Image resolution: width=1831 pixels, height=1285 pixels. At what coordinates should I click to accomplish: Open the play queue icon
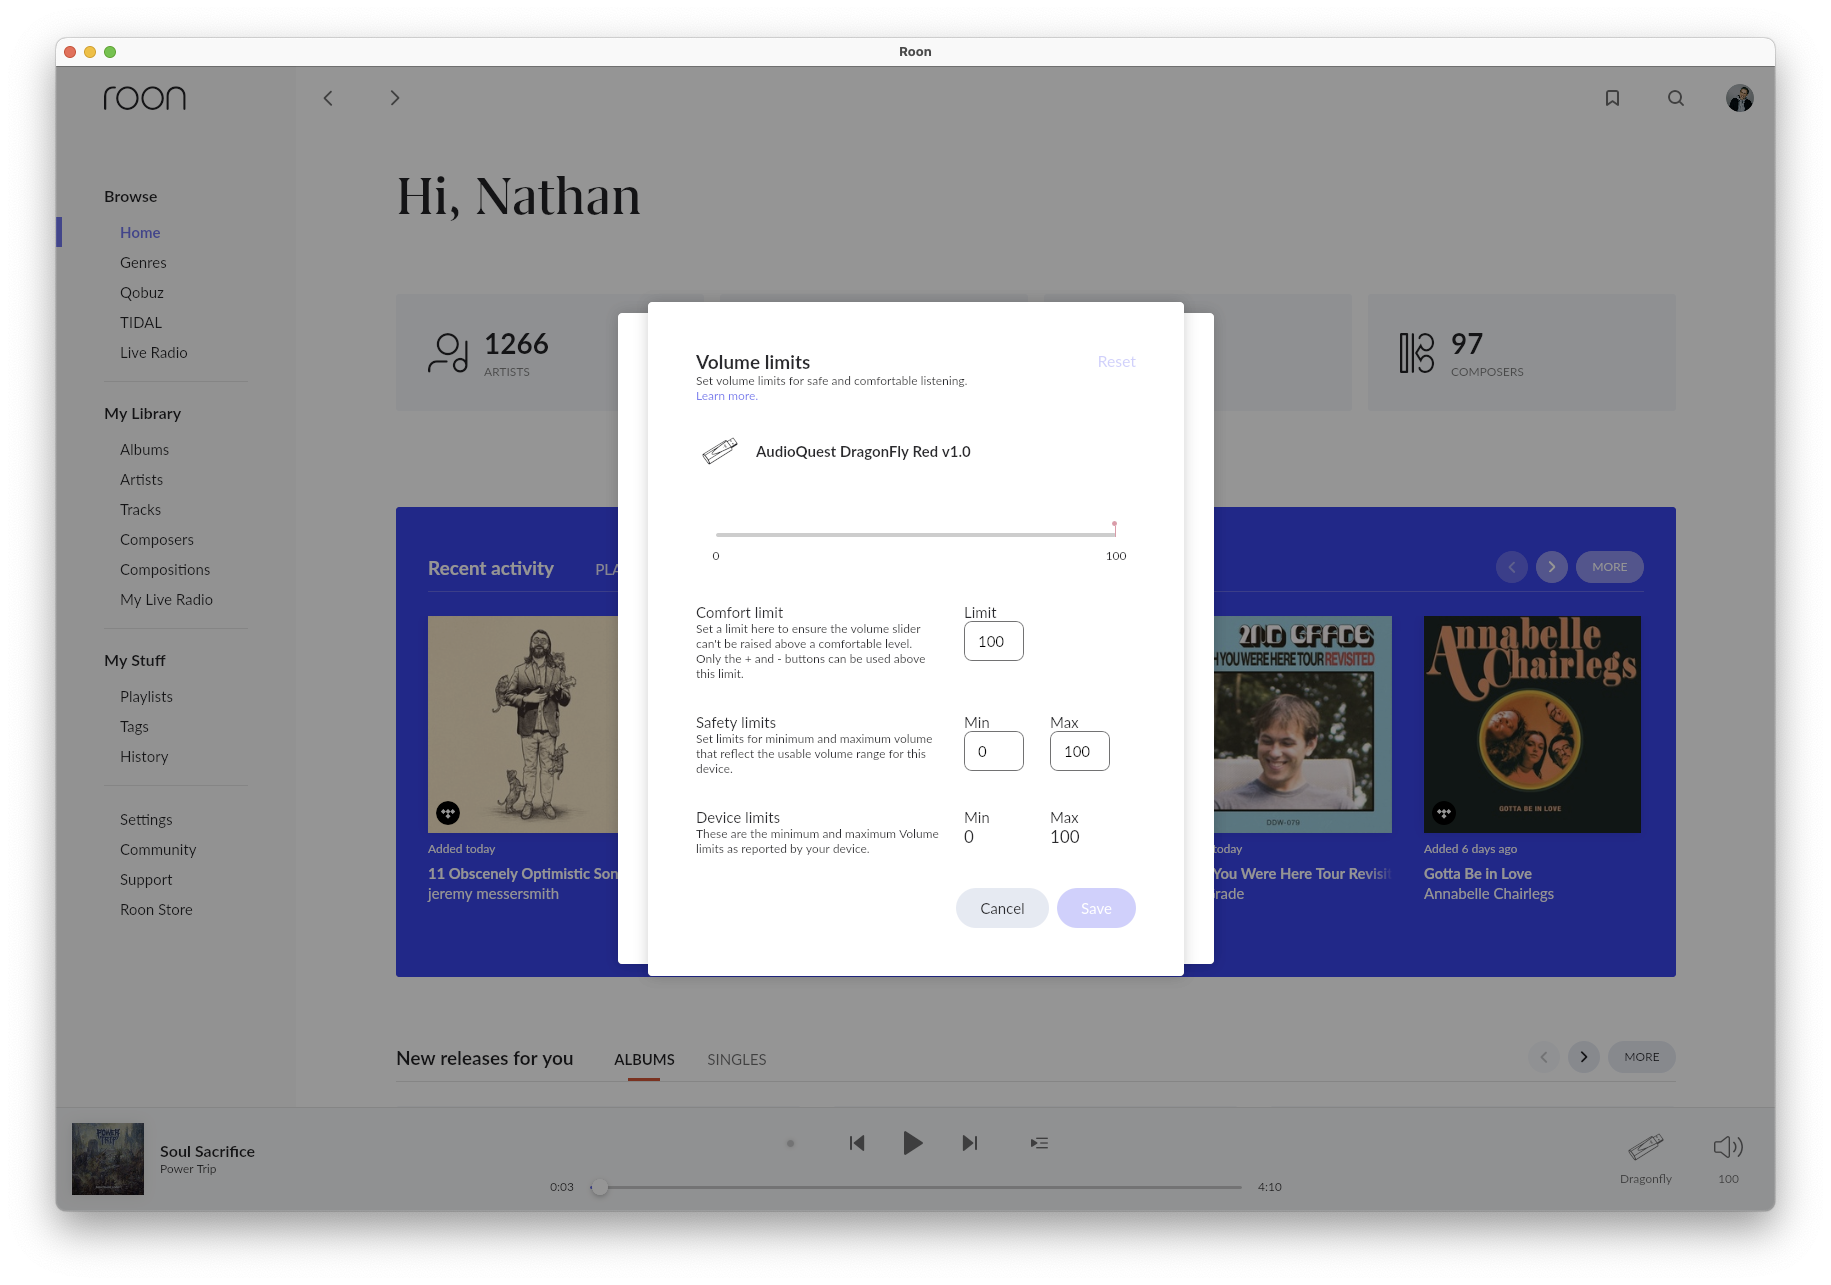(1040, 1143)
